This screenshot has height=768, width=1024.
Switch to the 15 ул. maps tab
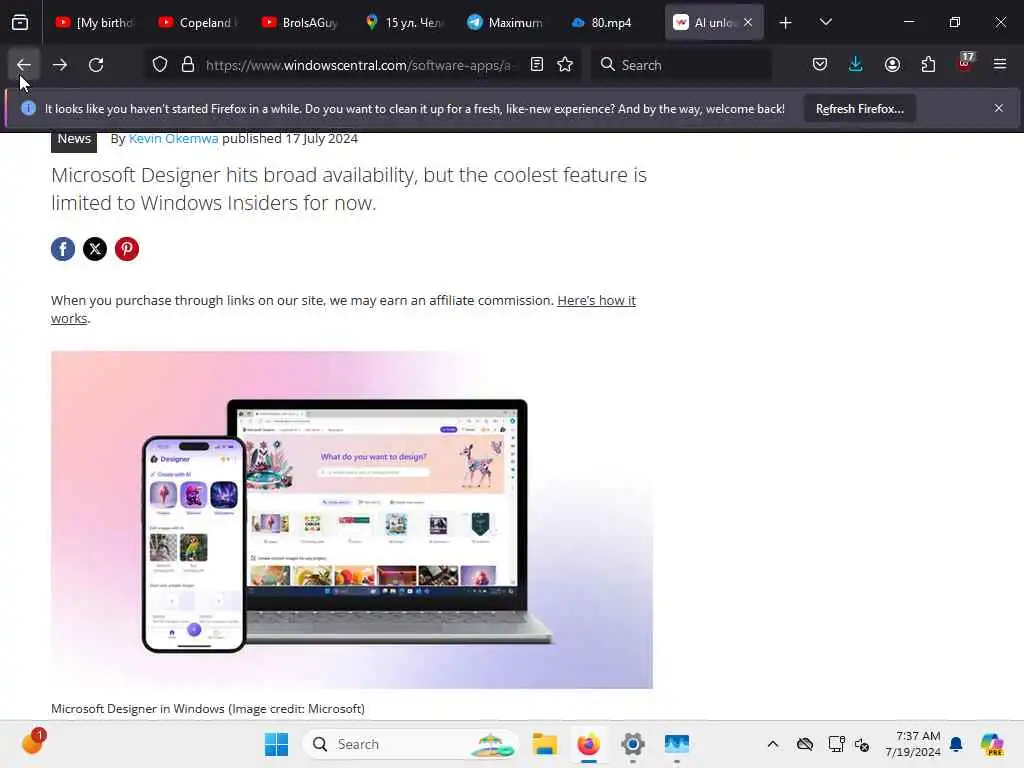405,23
